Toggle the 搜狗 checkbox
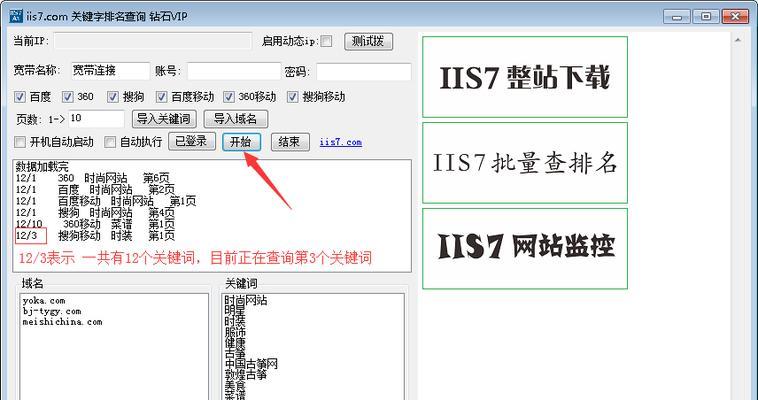 point(113,97)
